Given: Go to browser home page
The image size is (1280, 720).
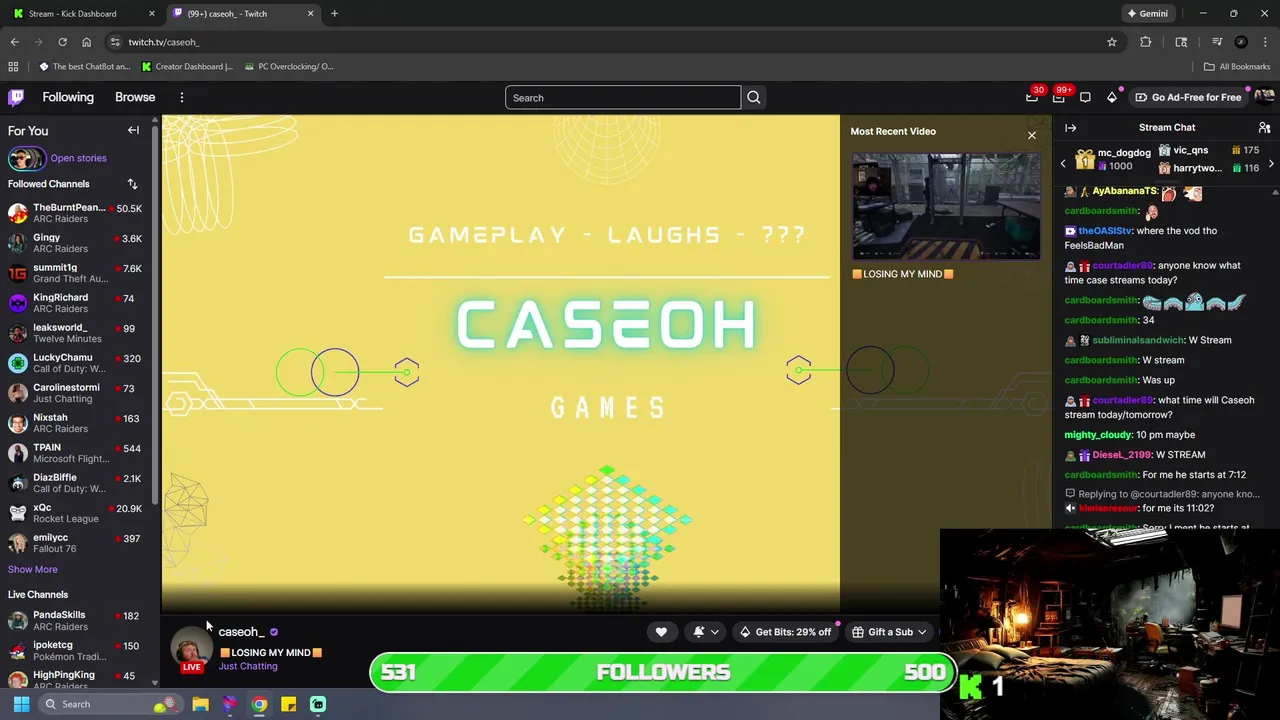Looking at the screenshot, I should (86, 42).
